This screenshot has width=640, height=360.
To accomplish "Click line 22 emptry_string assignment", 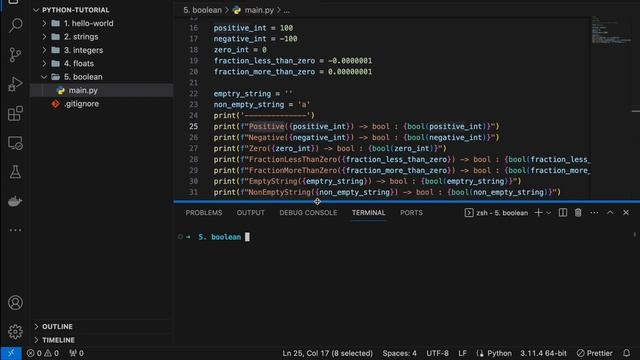I will pyautogui.click(x=253, y=93).
